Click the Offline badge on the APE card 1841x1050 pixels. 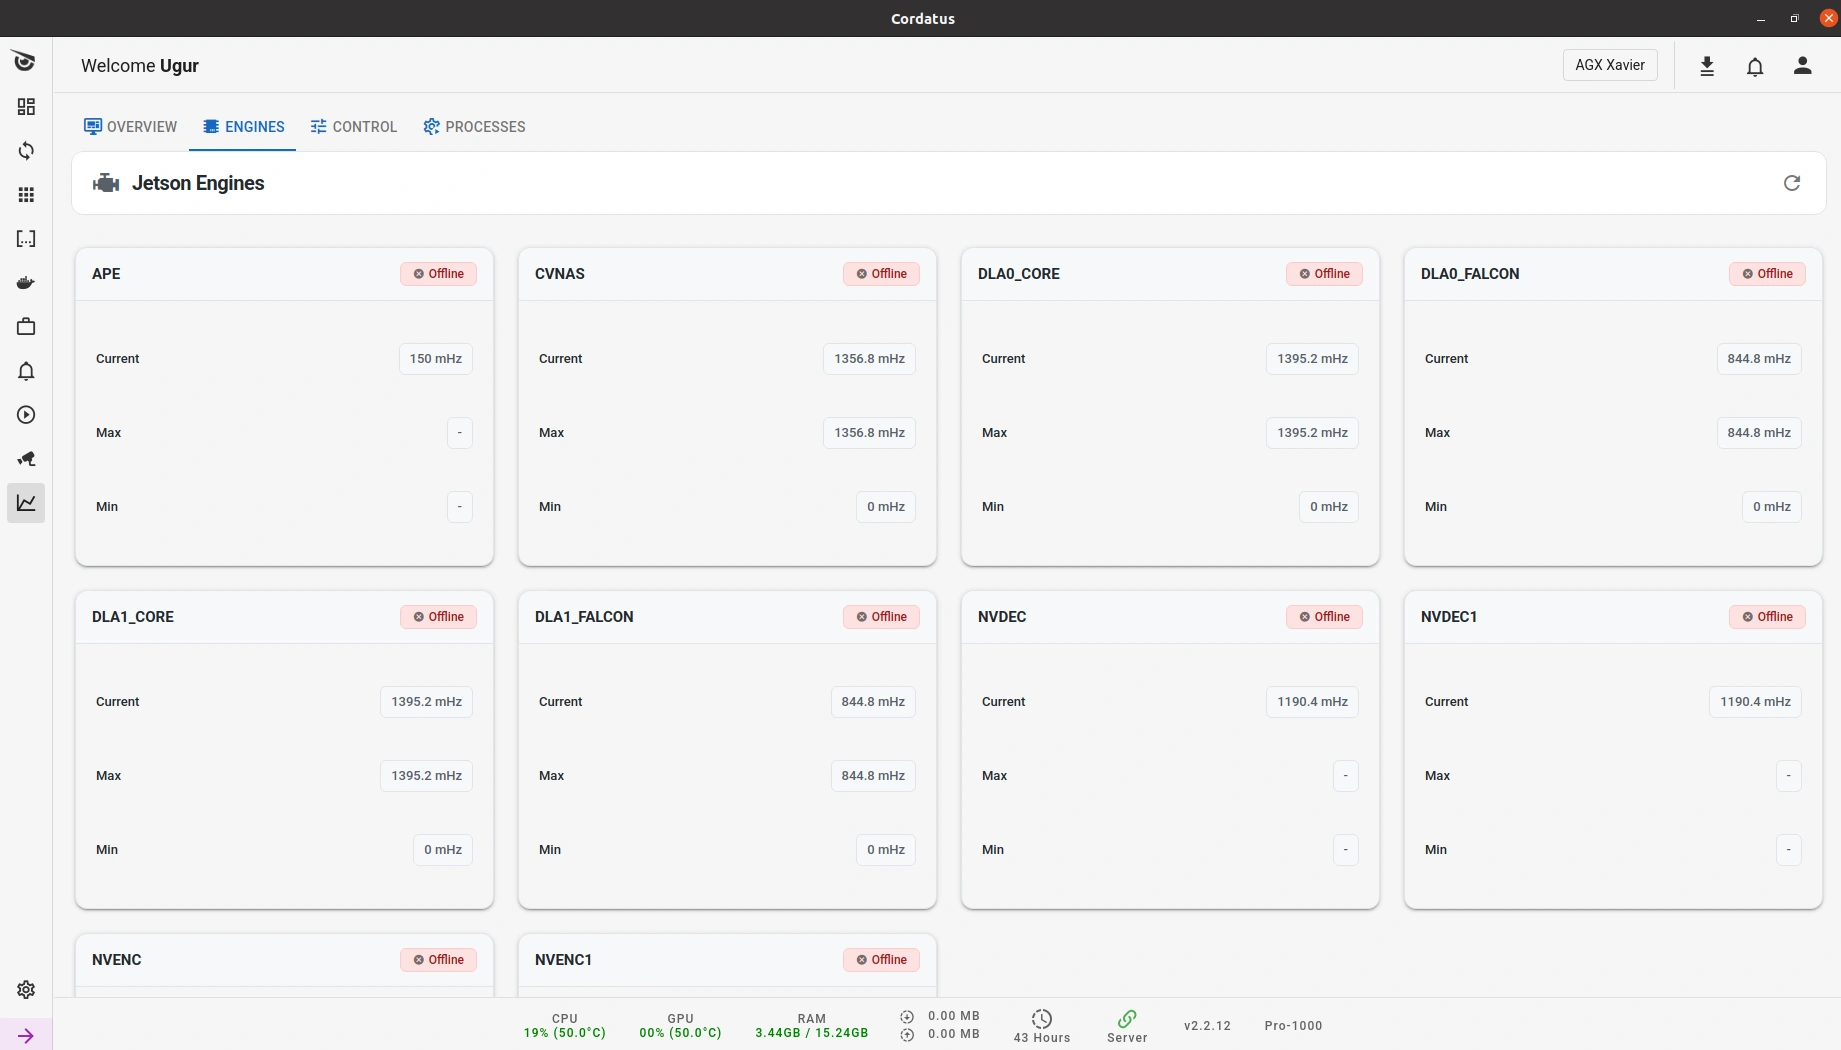(438, 273)
